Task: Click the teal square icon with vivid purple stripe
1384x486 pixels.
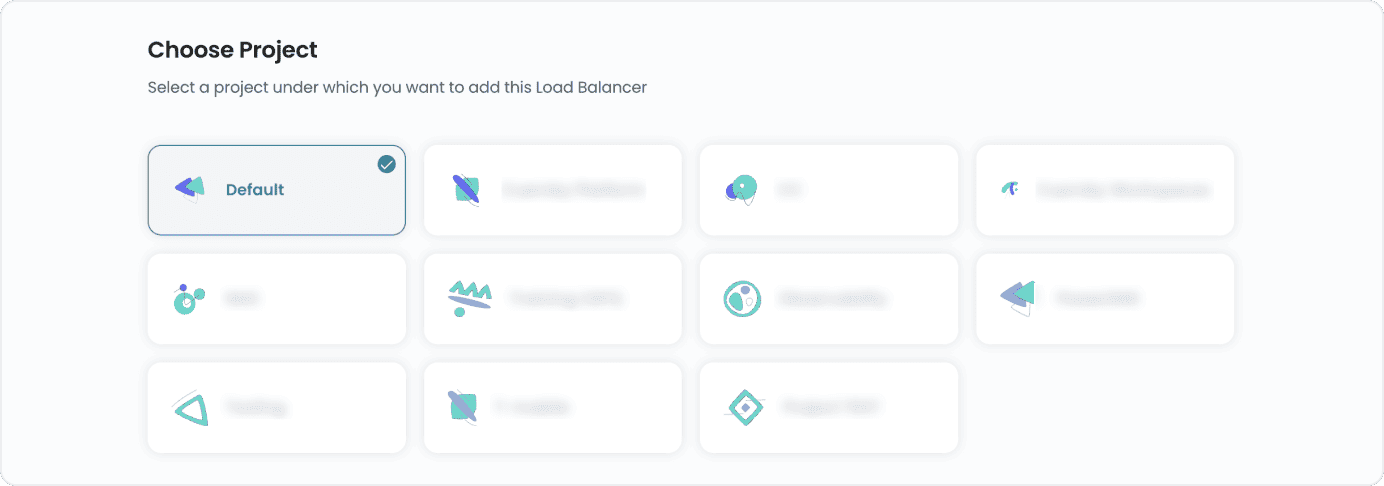Action: pyautogui.click(x=465, y=189)
